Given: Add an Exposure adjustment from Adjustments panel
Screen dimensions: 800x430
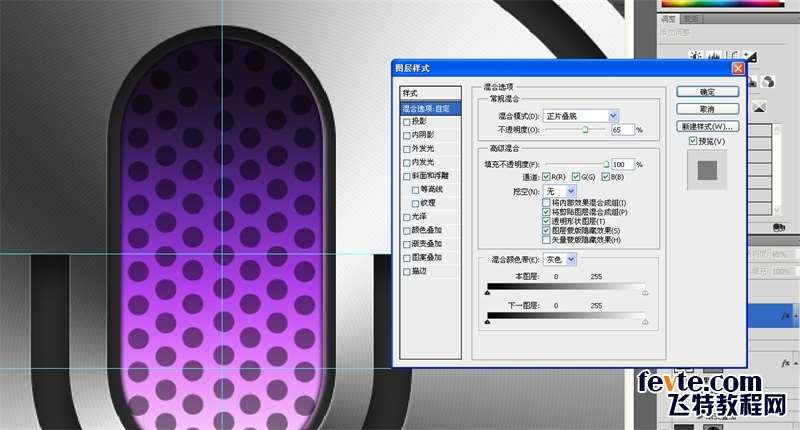Looking at the screenshot, I should click(x=751, y=55).
